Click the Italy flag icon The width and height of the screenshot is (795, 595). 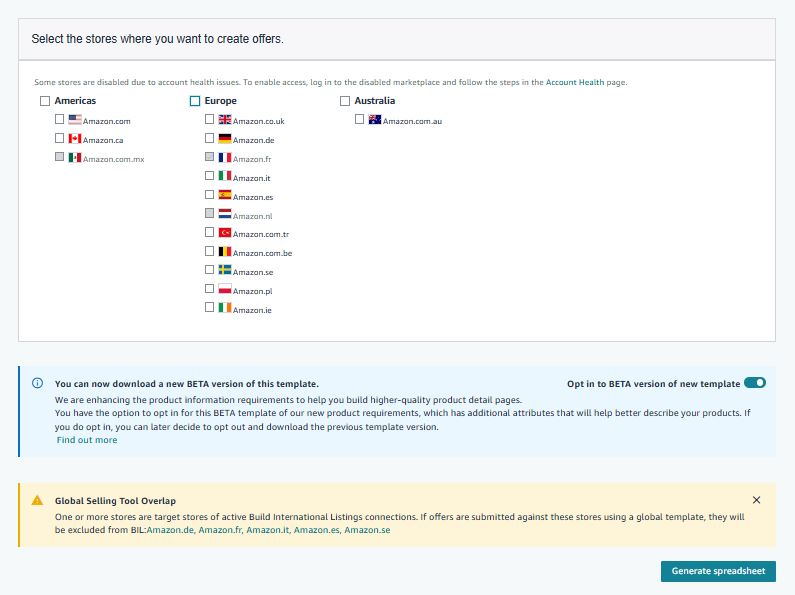coord(225,176)
